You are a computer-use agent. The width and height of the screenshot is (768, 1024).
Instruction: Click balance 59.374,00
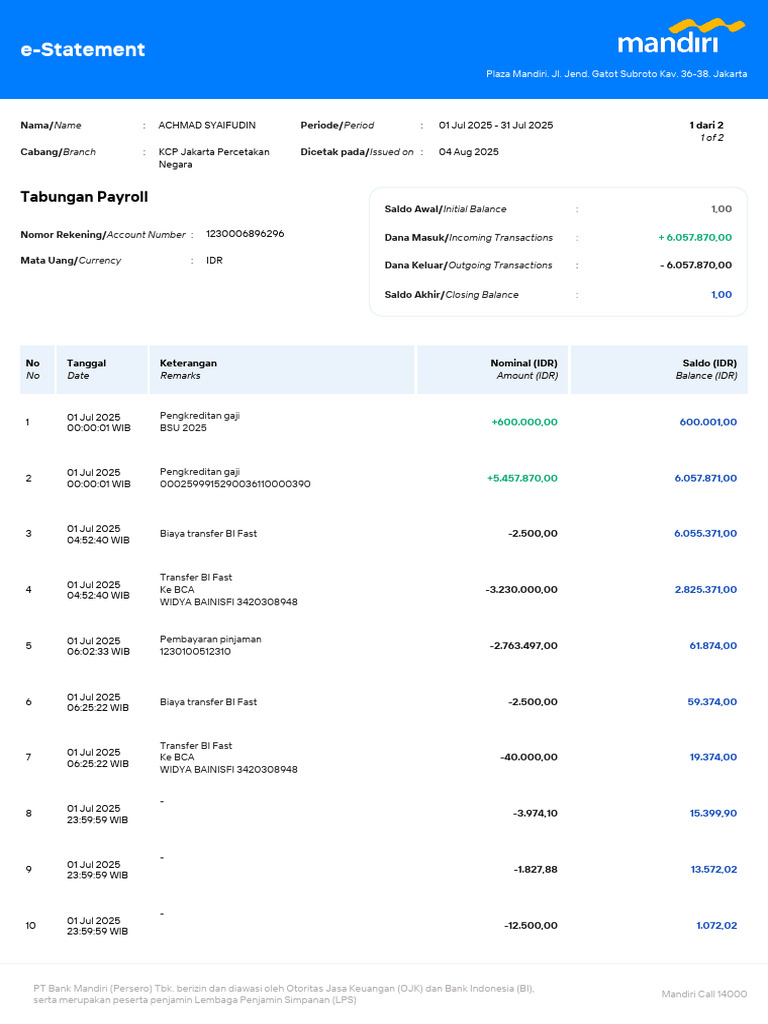pyautogui.click(x=712, y=702)
